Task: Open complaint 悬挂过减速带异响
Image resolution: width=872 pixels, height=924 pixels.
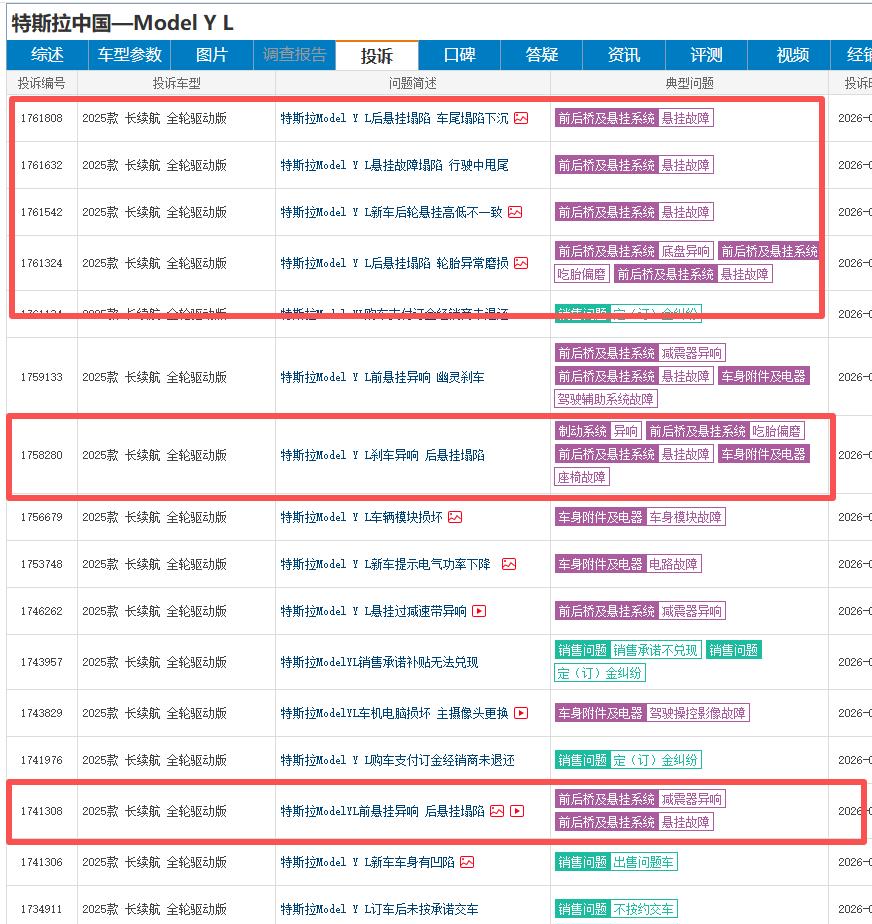Action: click(x=374, y=611)
